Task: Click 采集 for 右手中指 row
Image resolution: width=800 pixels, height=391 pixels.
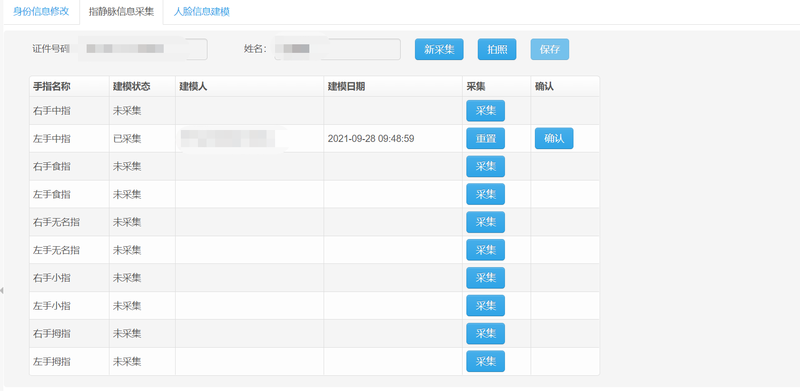Action: (x=485, y=111)
